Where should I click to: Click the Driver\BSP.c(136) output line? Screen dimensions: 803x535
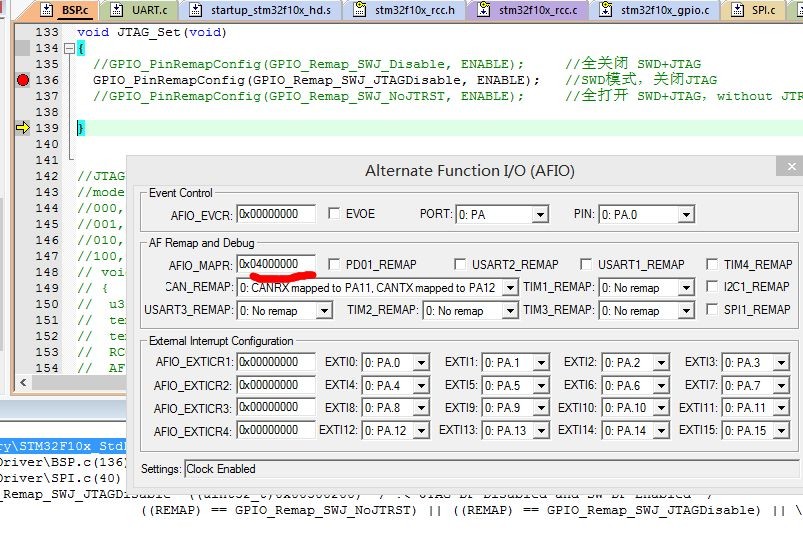[x=64, y=462]
